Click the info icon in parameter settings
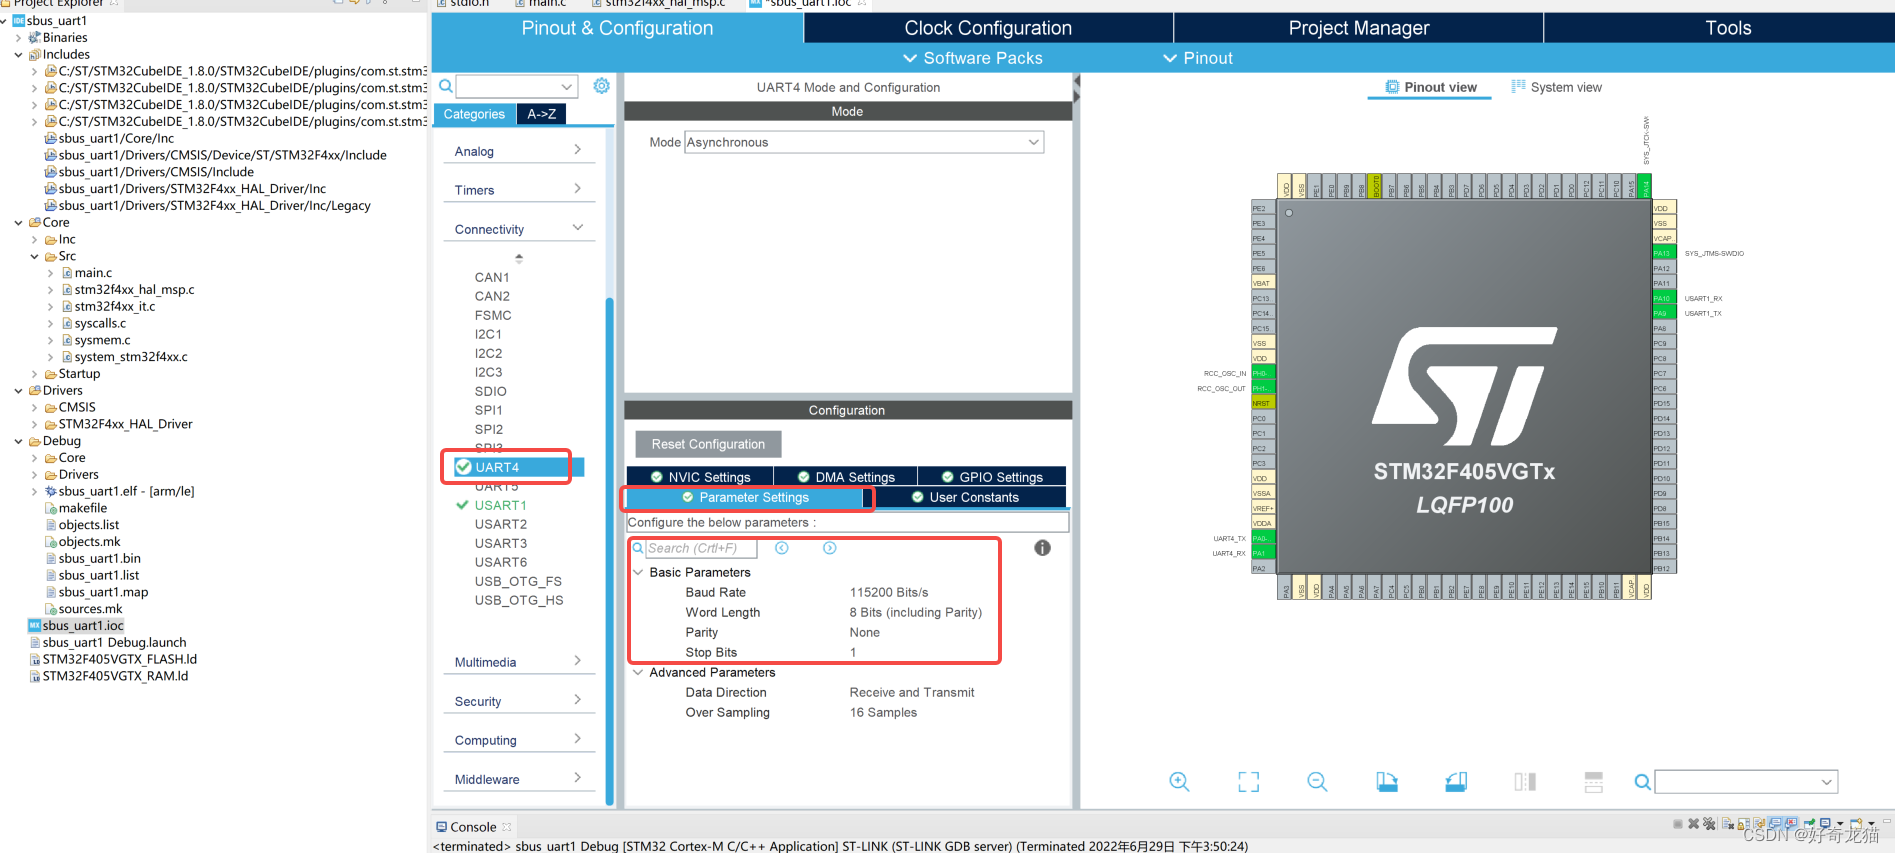Viewport: 1895px width, 853px height. [1042, 548]
